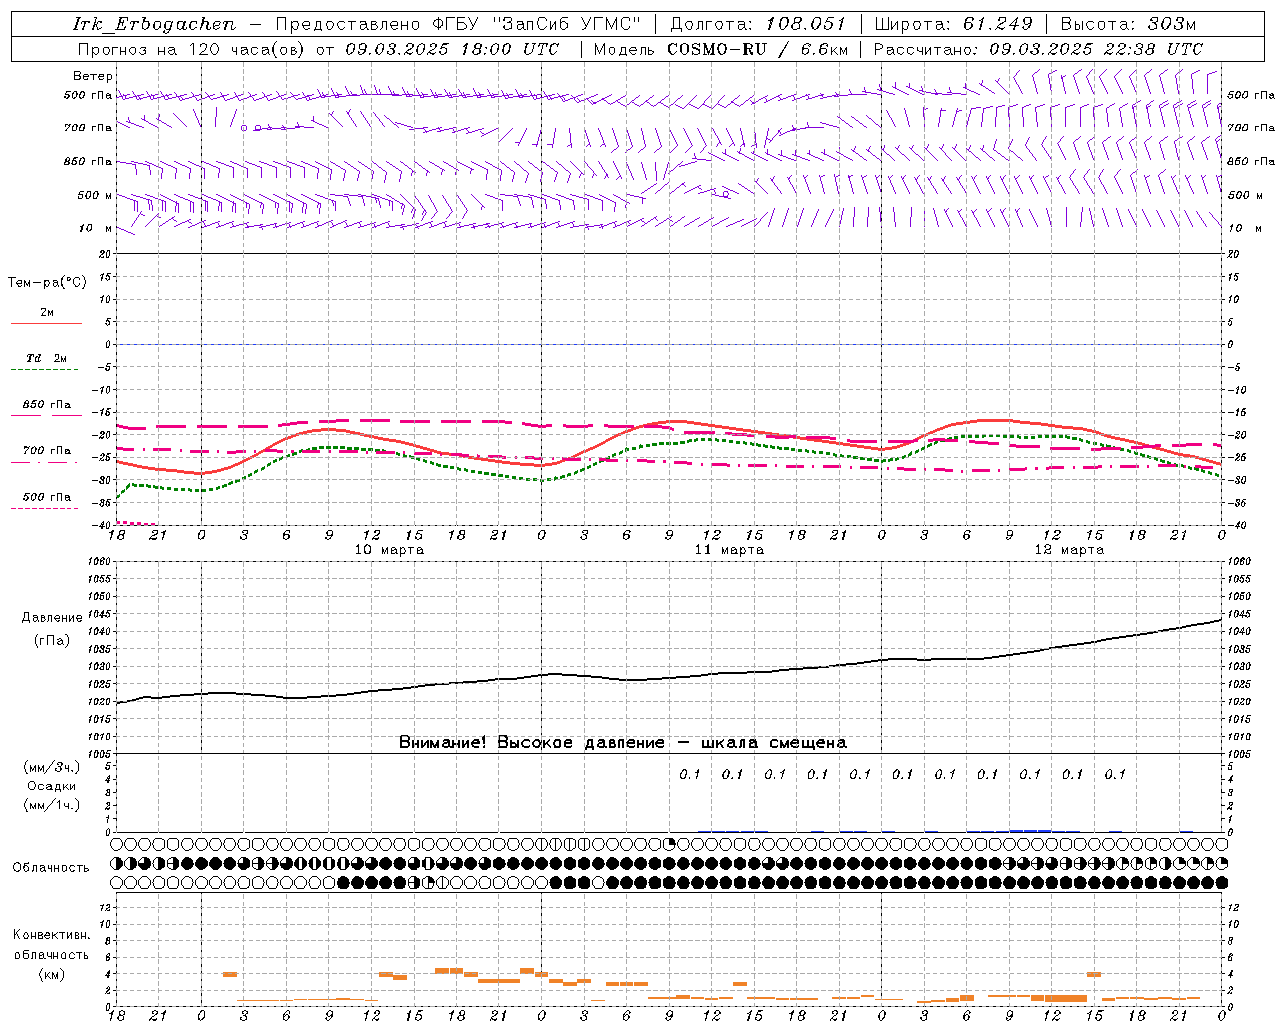Viewport: 1280px width, 1024px height.
Task: Click the orange convective bar at 15h, 12 марта
Action: (x=1094, y=974)
